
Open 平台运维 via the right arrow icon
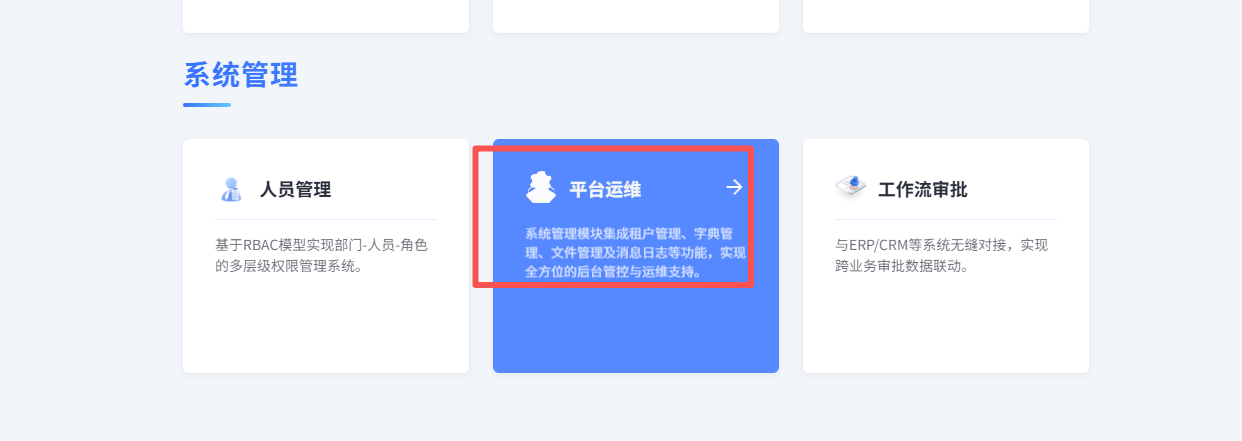click(x=735, y=187)
